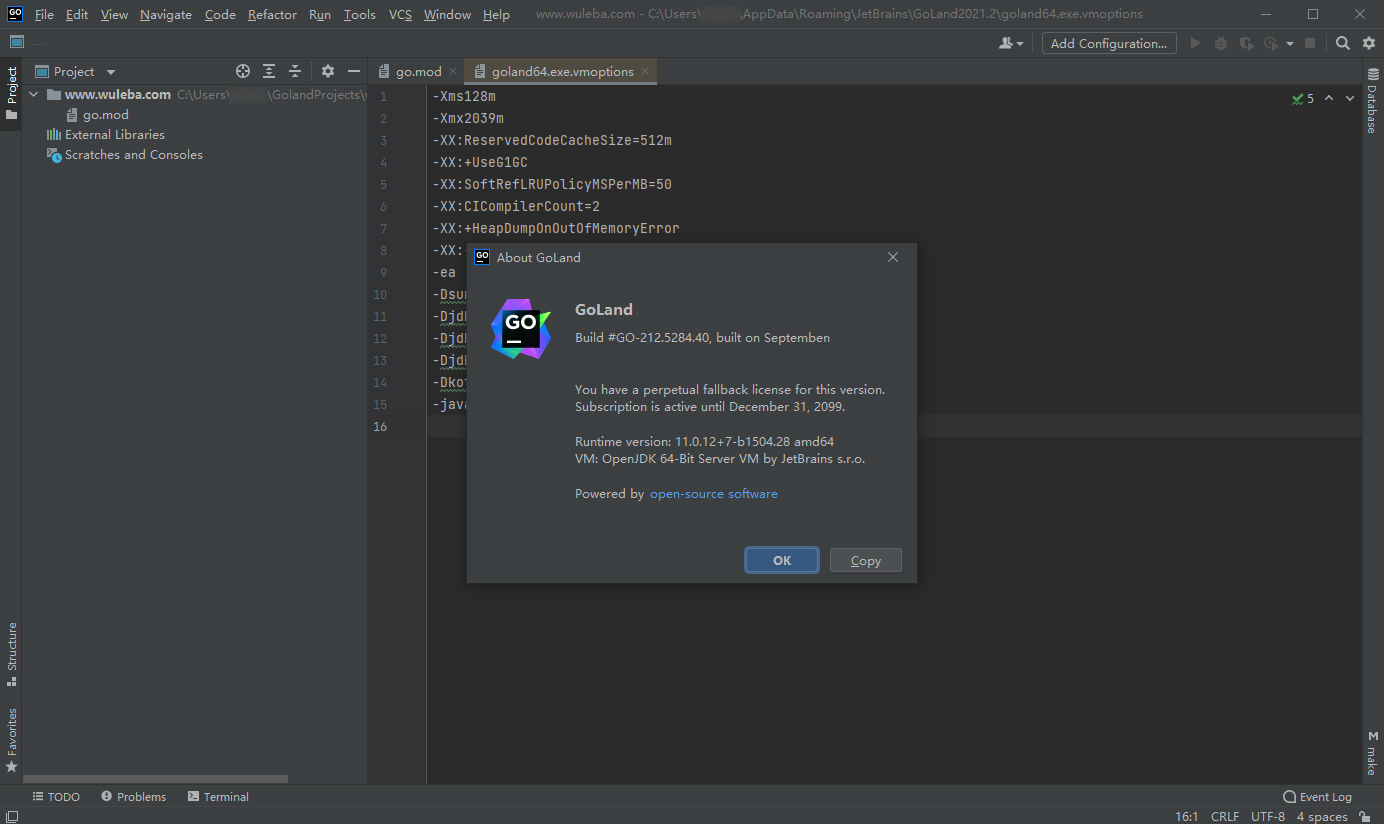
Task: Open IDE settings gear icon in toolbar
Action: click(x=1369, y=43)
